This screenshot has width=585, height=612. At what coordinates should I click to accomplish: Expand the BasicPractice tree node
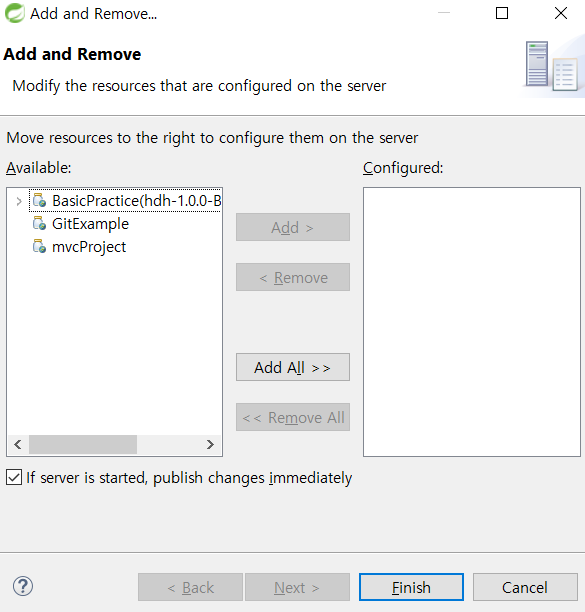point(18,201)
